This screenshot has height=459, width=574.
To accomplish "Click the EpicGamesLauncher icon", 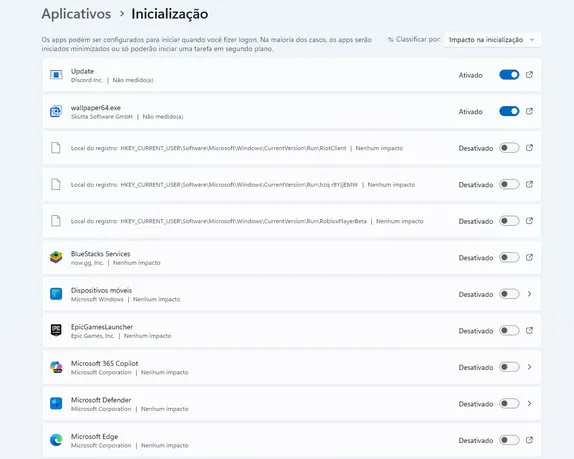I will (56, 331).
